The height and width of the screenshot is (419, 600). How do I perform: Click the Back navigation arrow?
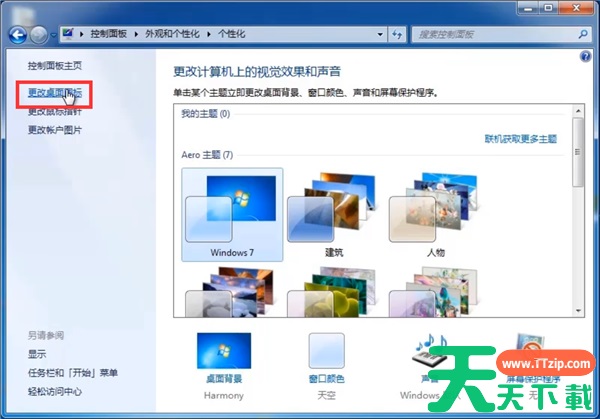coord(18,35)
